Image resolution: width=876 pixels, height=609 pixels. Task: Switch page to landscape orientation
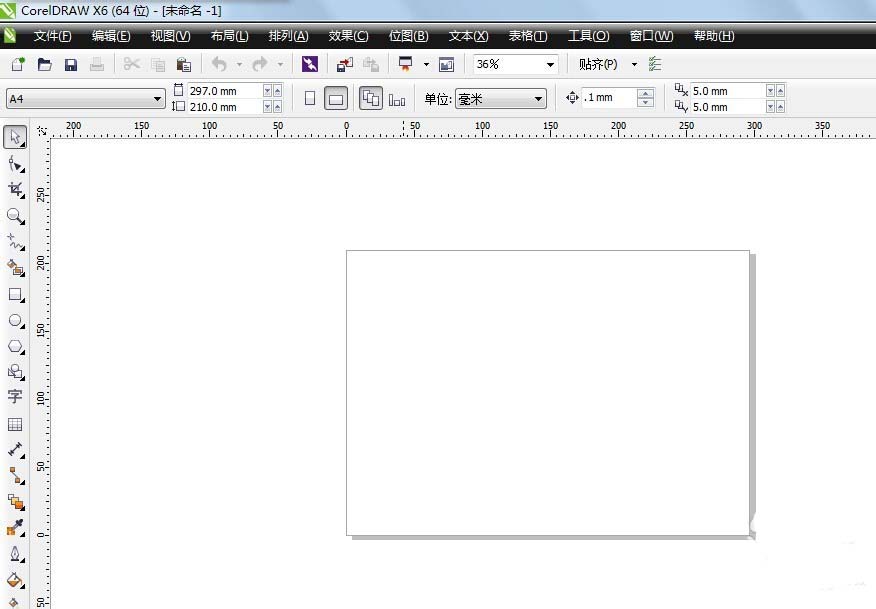click(336, 98)
